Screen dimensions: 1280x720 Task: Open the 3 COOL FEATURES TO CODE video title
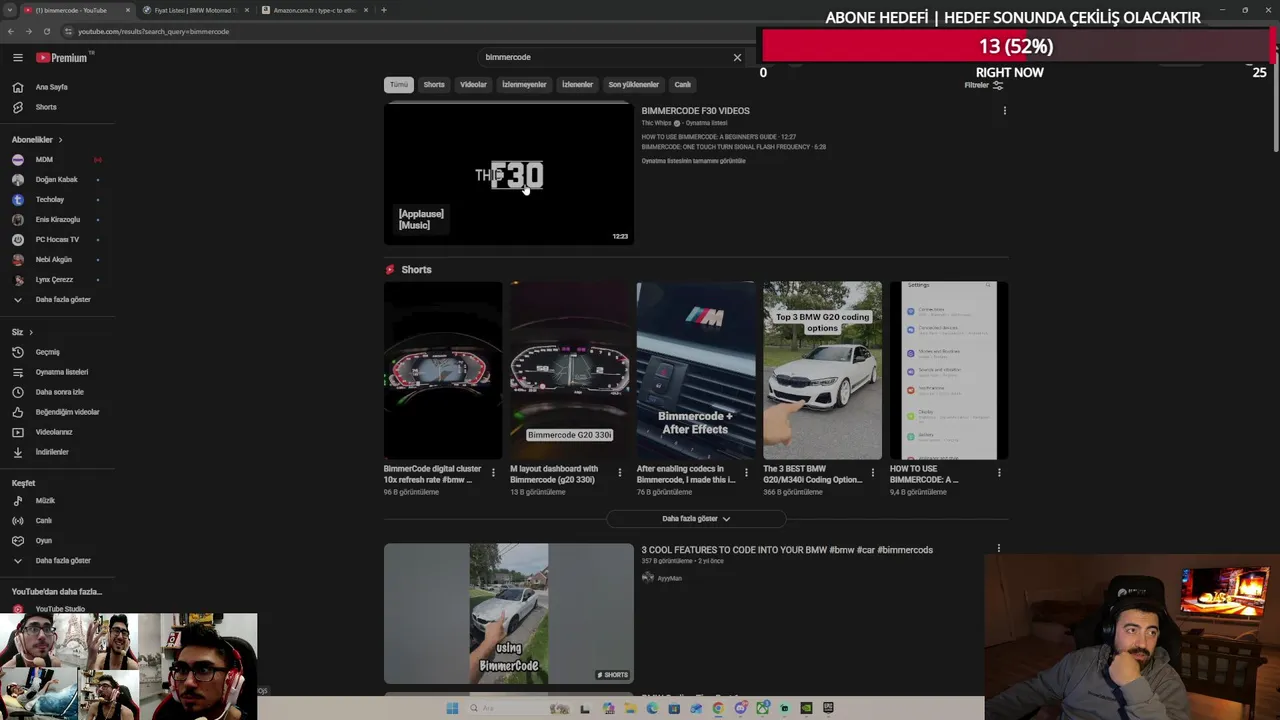coord(787,550)
